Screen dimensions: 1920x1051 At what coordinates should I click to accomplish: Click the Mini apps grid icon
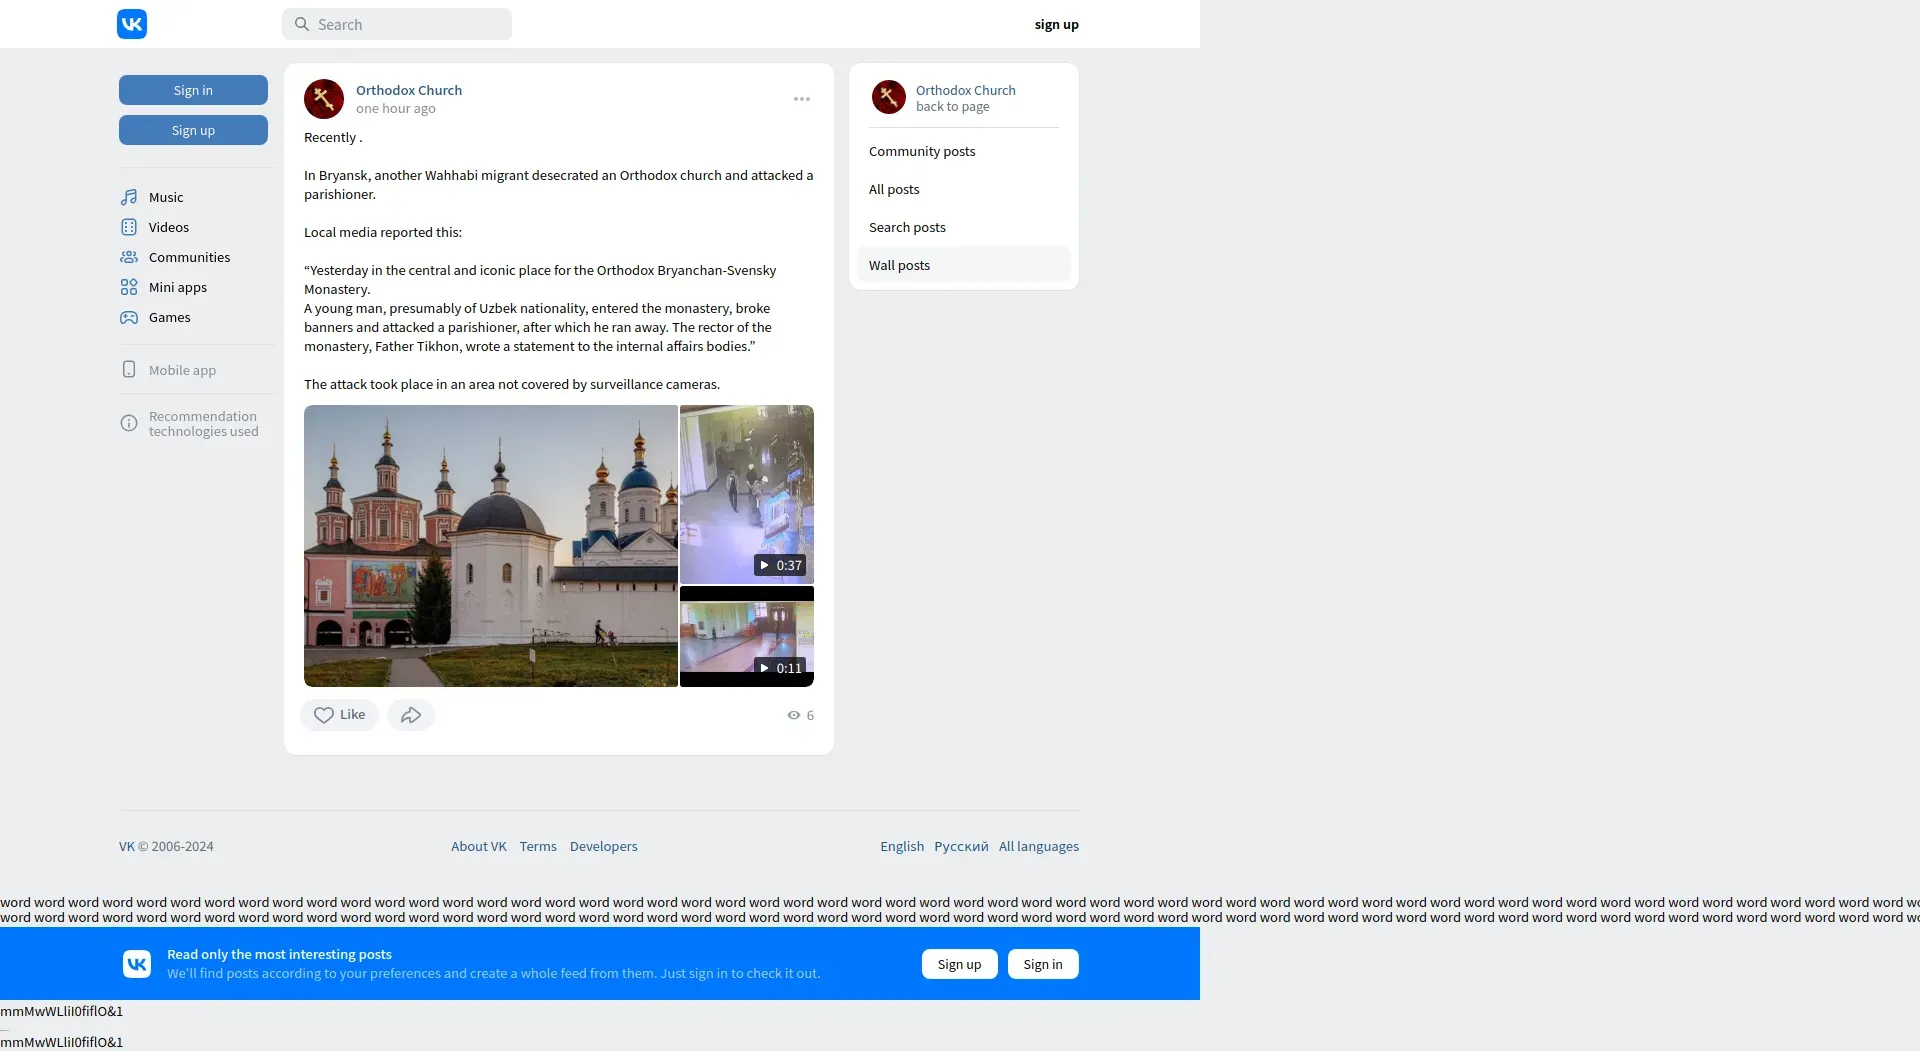point(129,287)
